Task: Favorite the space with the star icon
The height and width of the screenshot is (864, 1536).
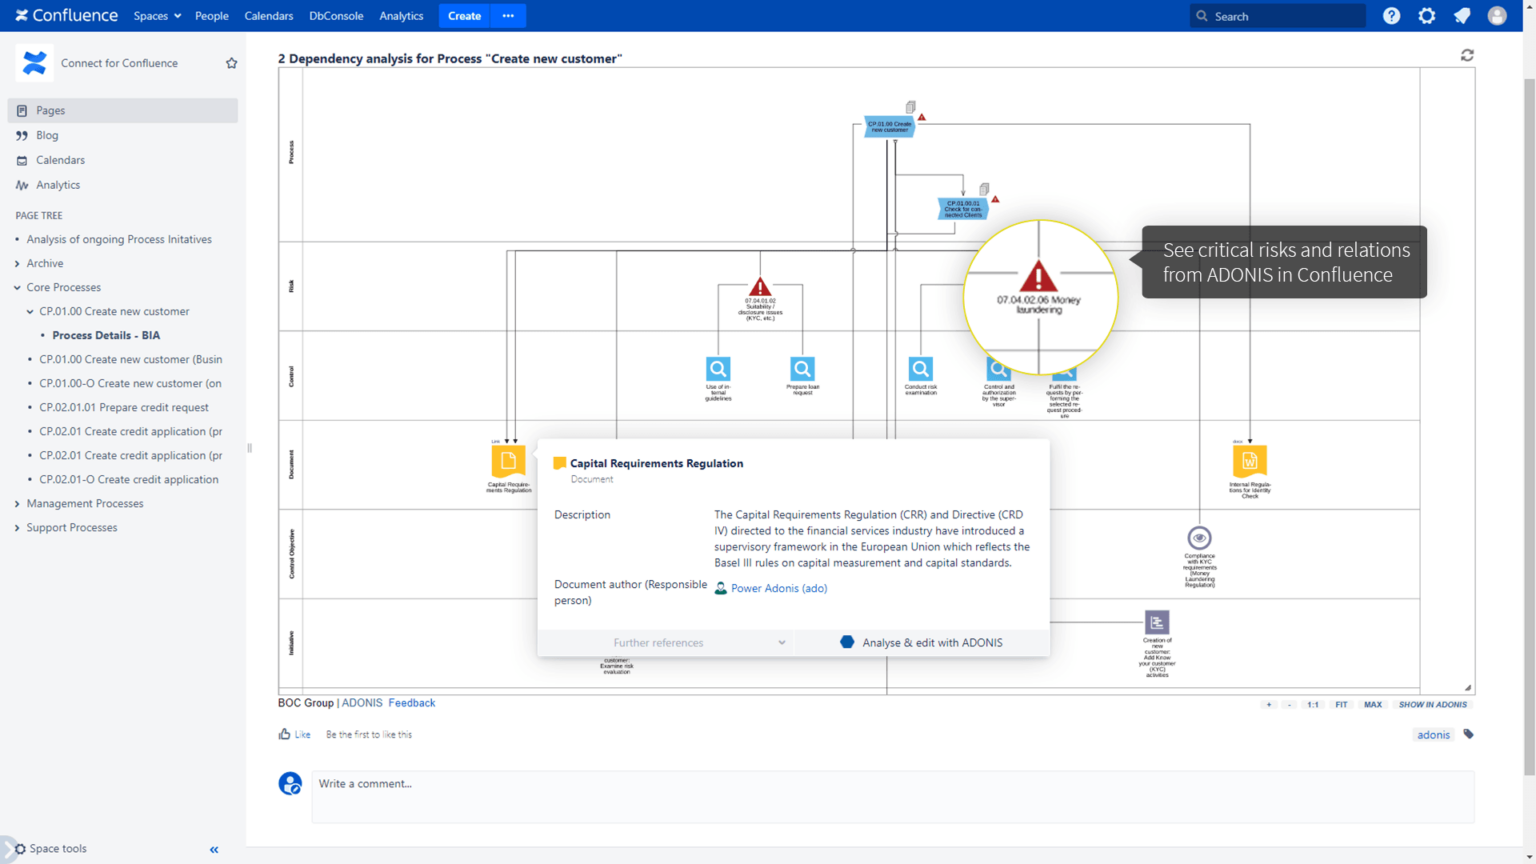Action: (x=231, y=62)
